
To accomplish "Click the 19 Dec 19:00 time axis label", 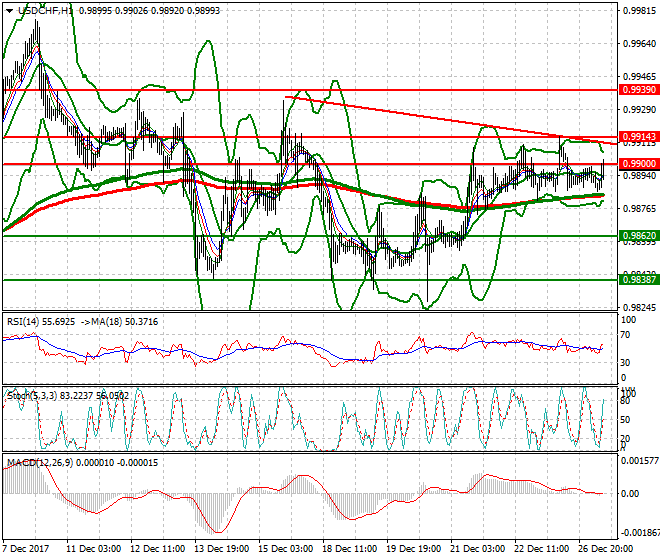I will click(x=413, y=549).
